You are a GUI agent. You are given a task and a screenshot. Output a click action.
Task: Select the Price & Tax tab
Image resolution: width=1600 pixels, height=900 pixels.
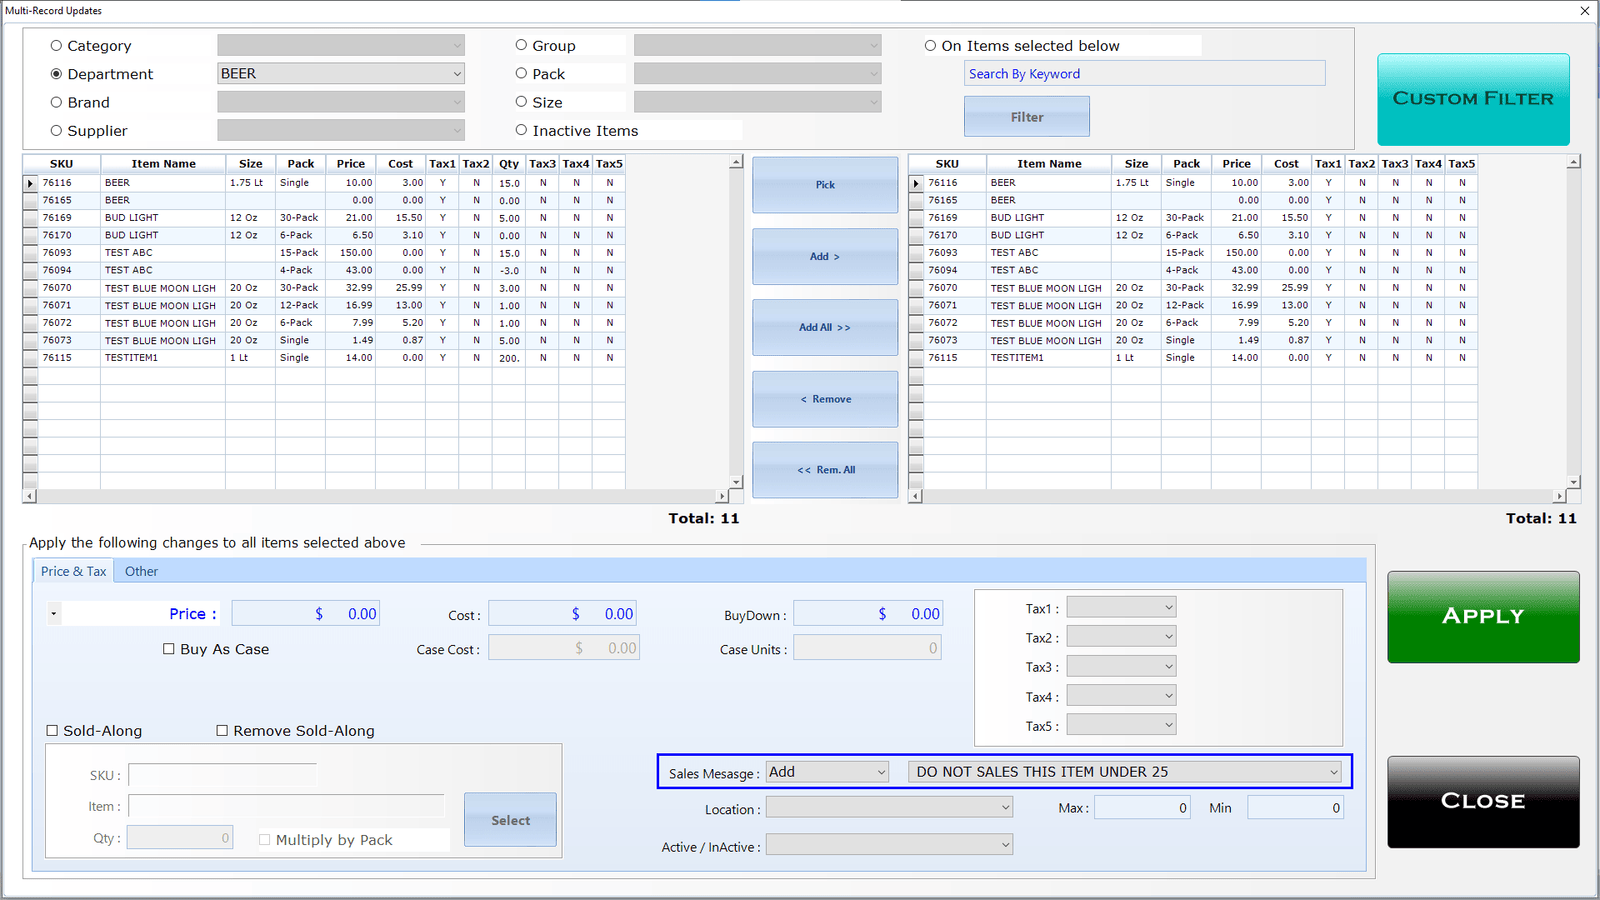pos(73,572)
